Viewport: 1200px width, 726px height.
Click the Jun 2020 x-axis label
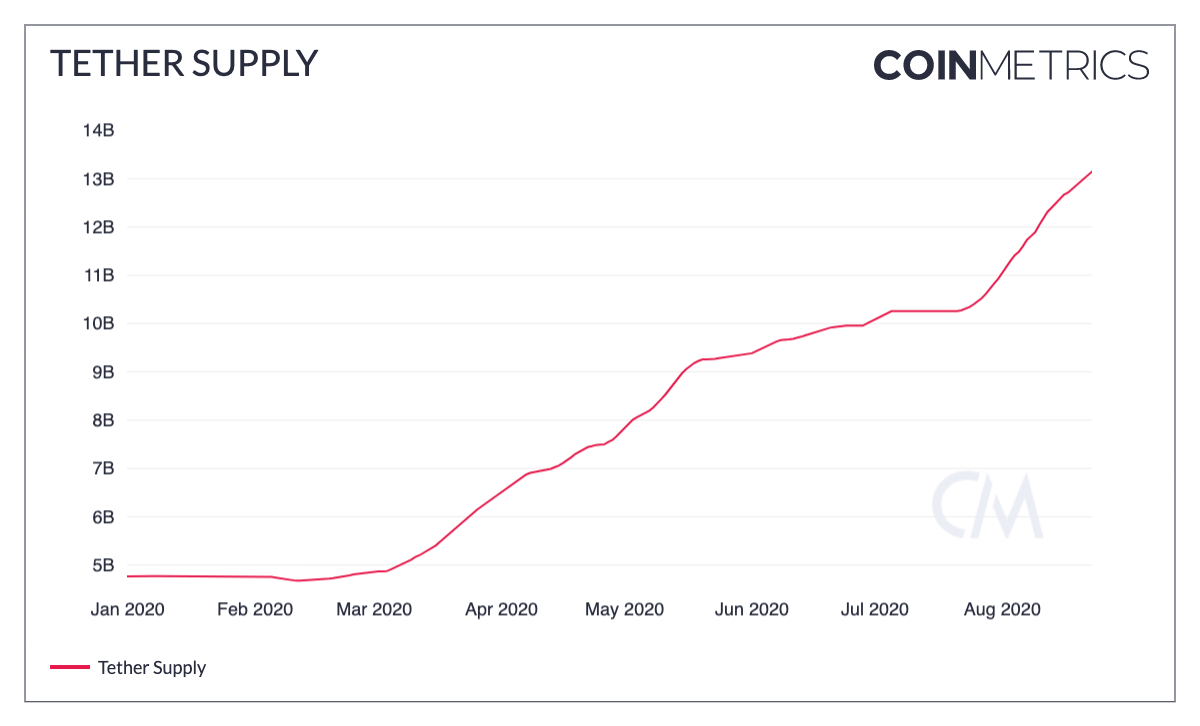(752, 609)
